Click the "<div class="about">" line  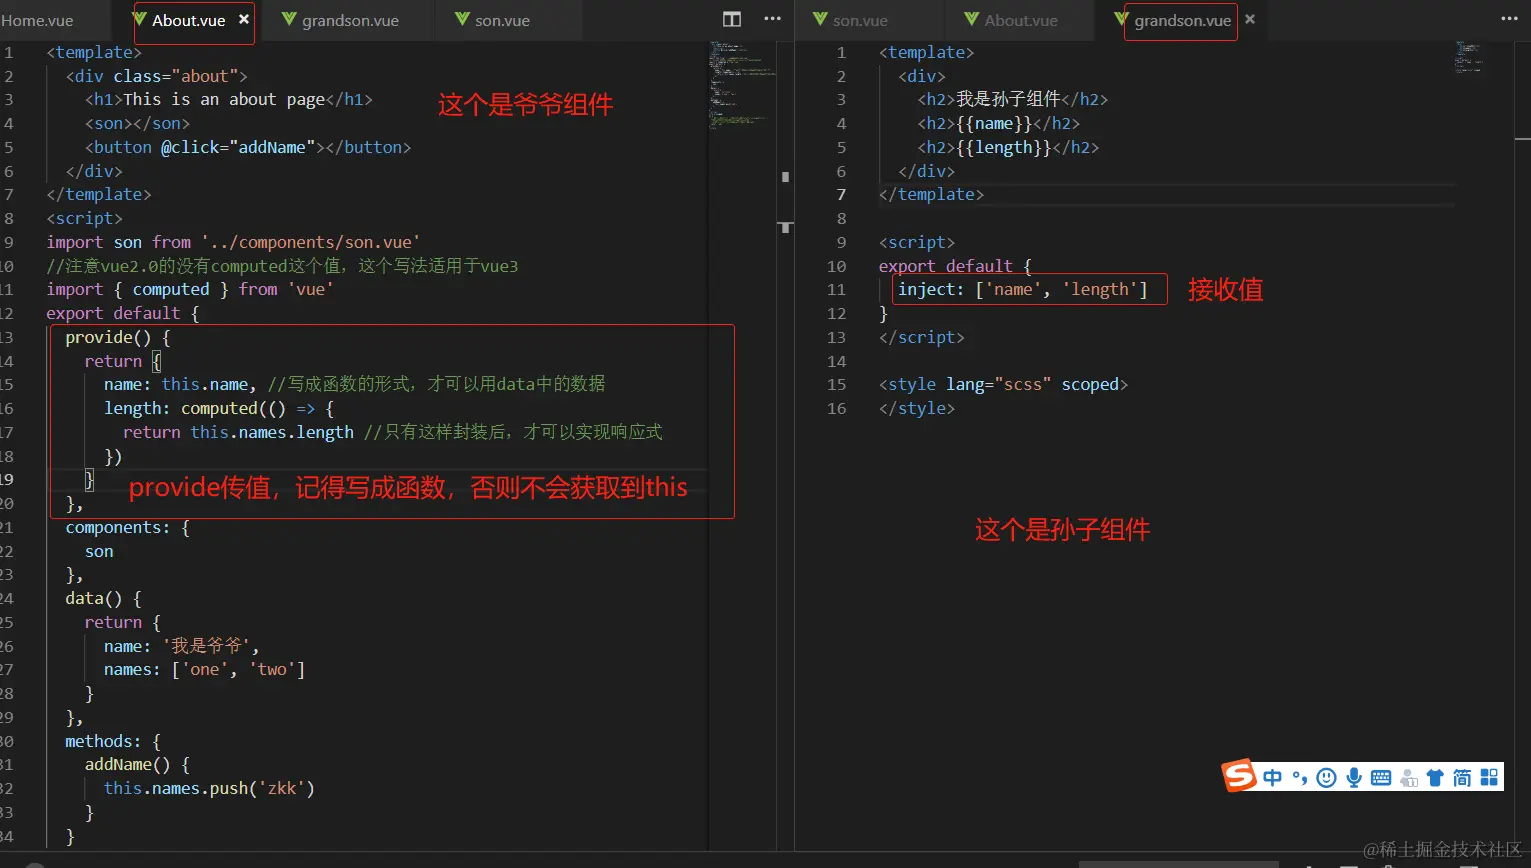tap(157, 77)
